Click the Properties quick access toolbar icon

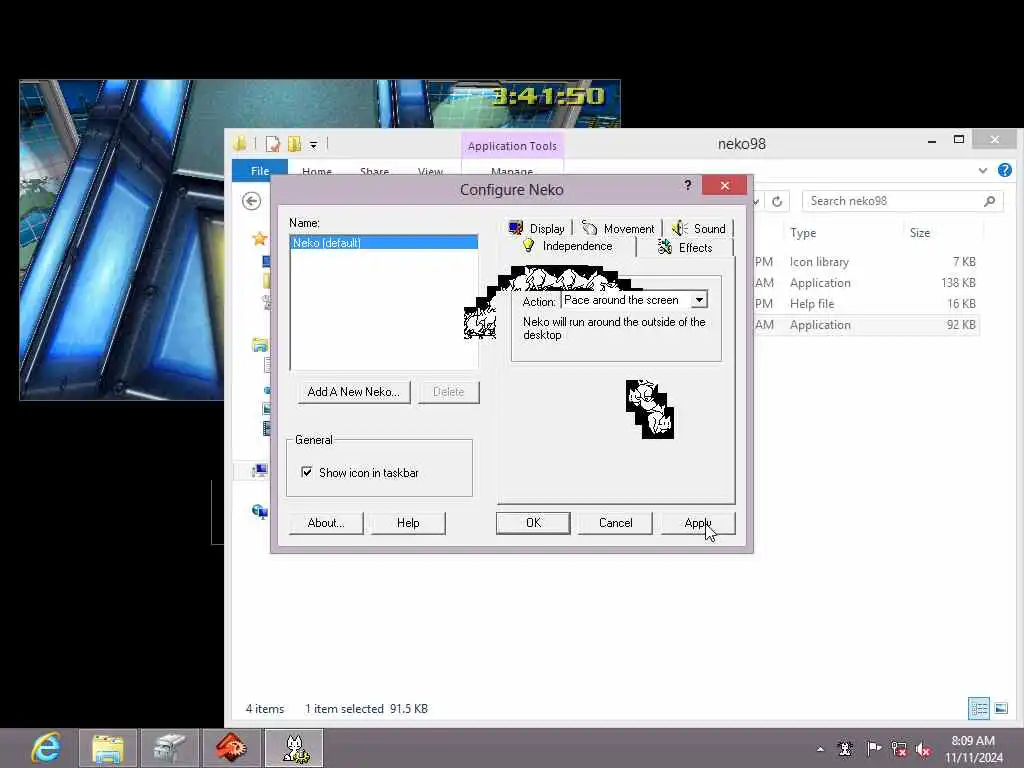coord(272,144)
